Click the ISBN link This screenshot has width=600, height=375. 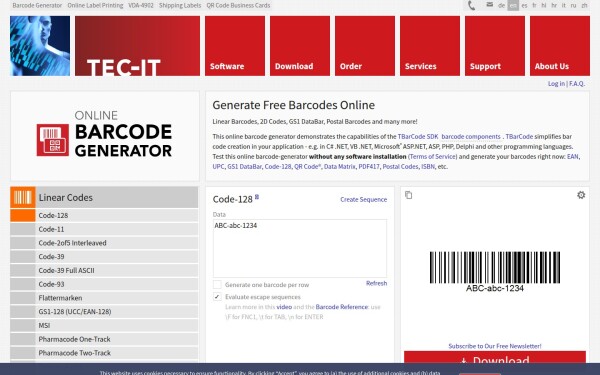(x=428, y=166)
